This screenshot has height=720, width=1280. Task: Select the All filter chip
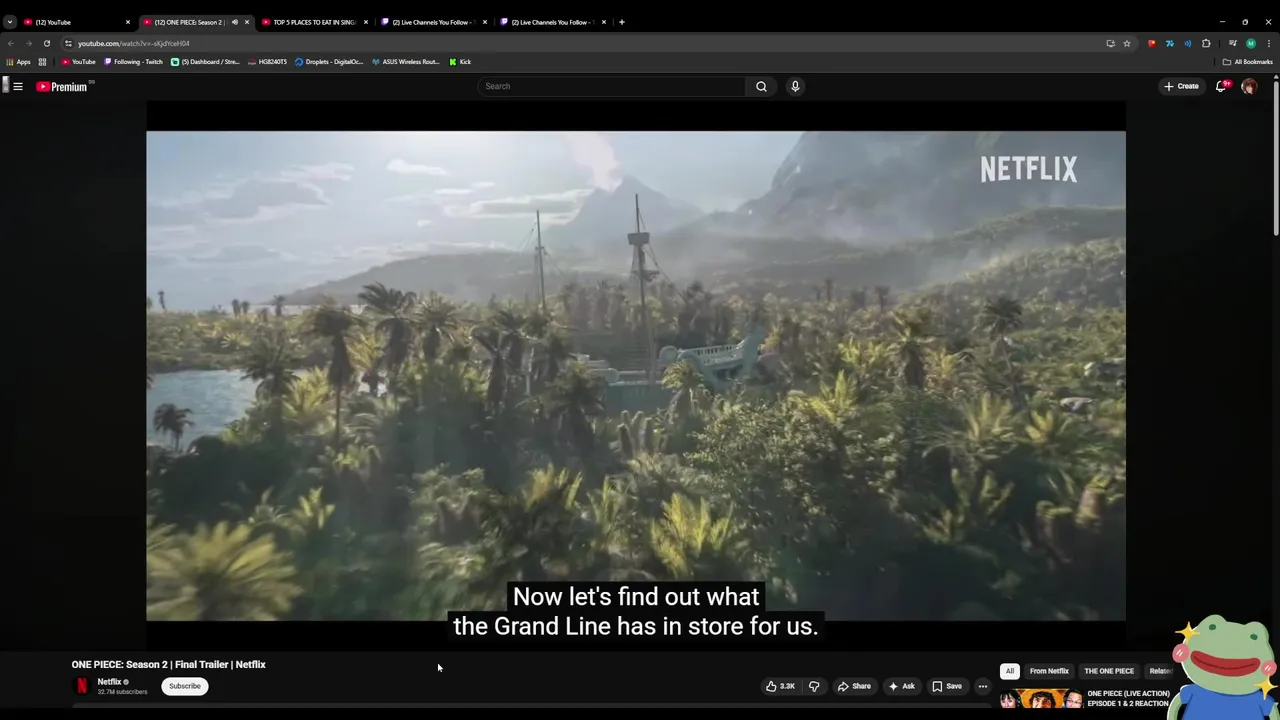[x=1010, y=671]
